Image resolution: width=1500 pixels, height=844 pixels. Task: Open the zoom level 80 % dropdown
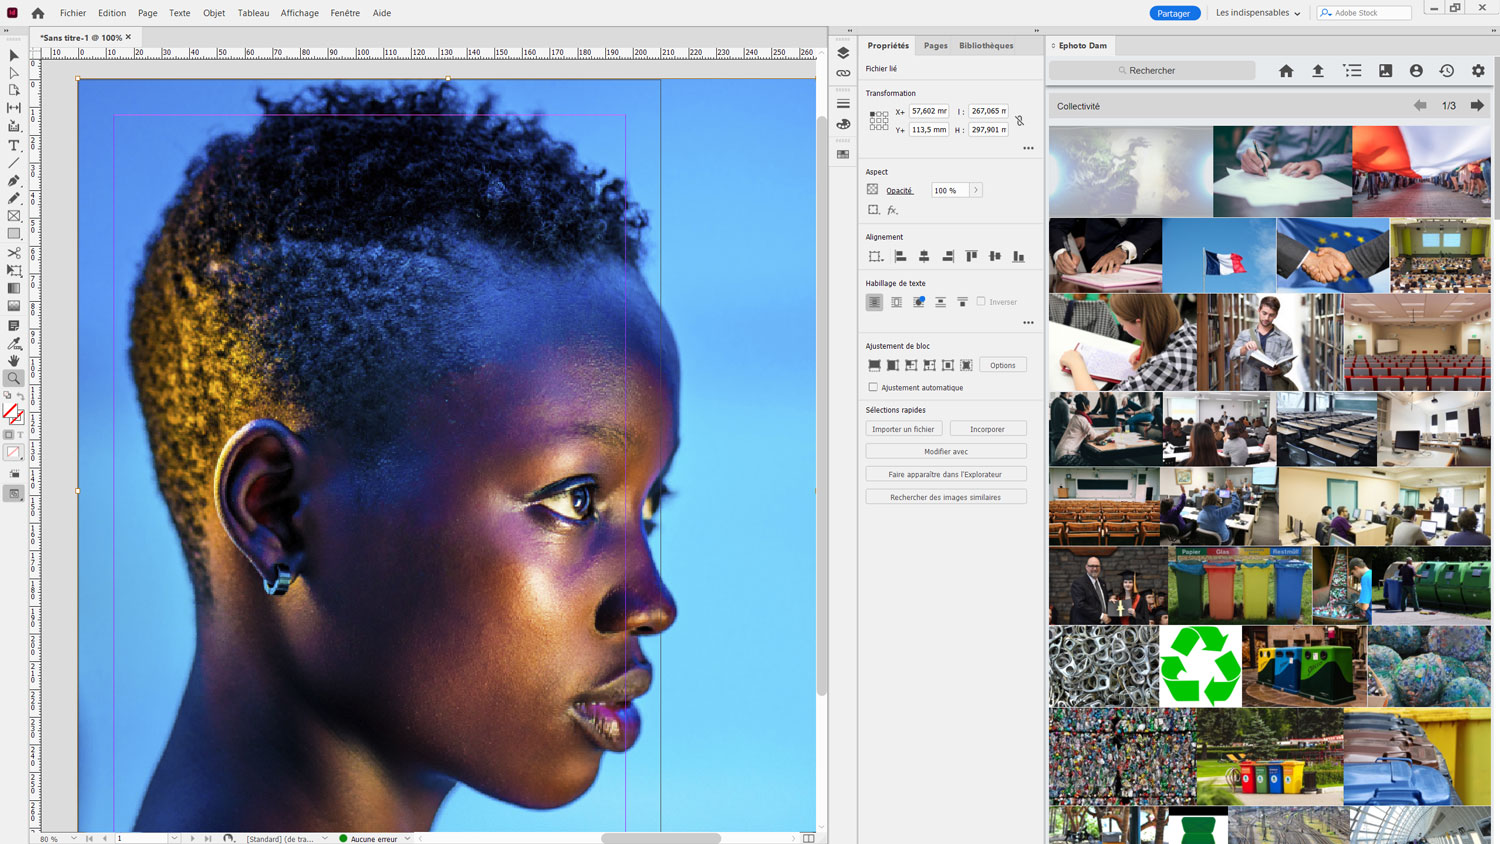74,838
